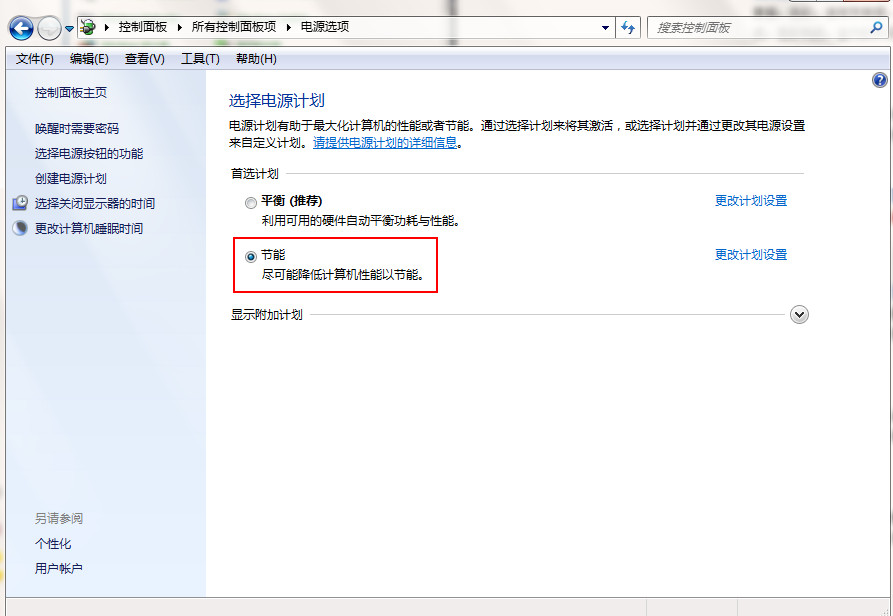This screenshot has height=616, width=893.
Task: Expand 显示附加计划 with the chevron button
Action: pos(798,315)
